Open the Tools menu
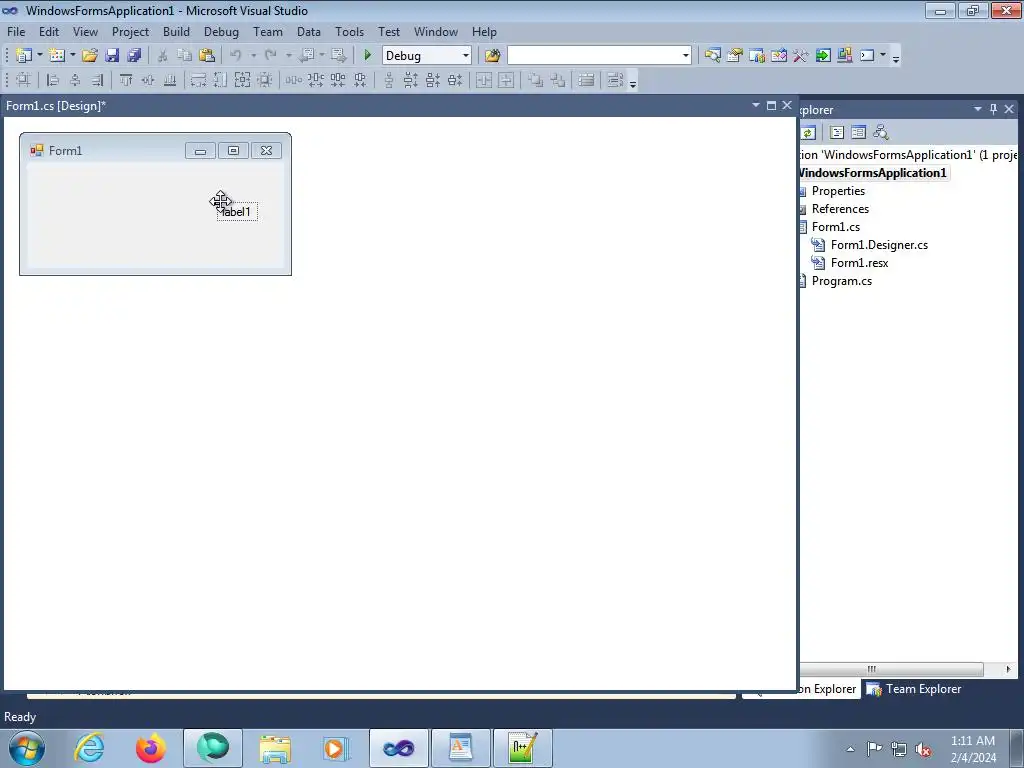 point(349,31)
